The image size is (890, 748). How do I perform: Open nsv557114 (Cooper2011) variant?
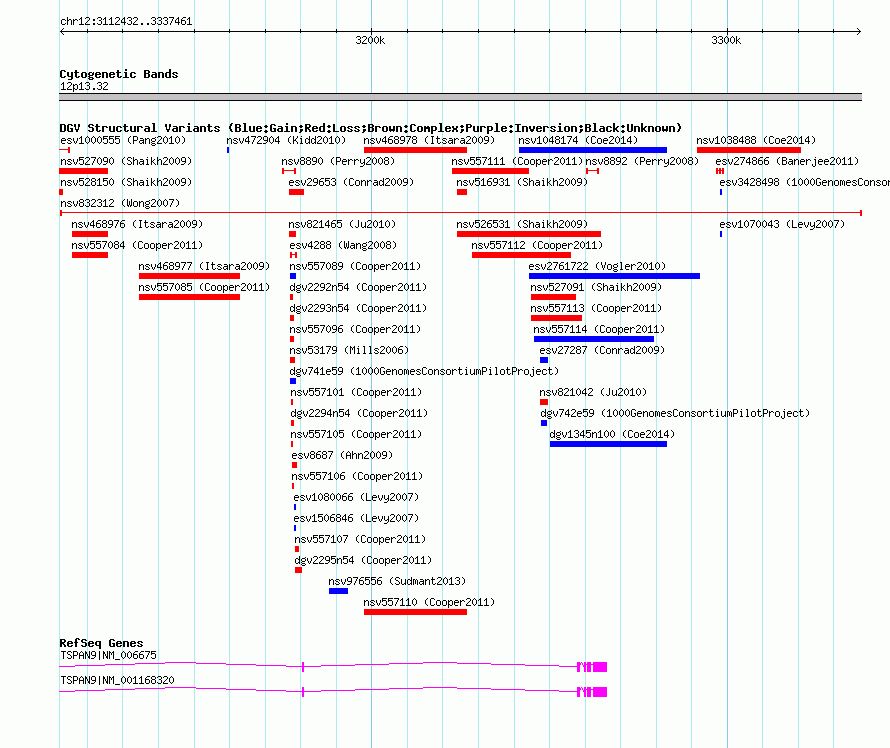click(599, 329)
